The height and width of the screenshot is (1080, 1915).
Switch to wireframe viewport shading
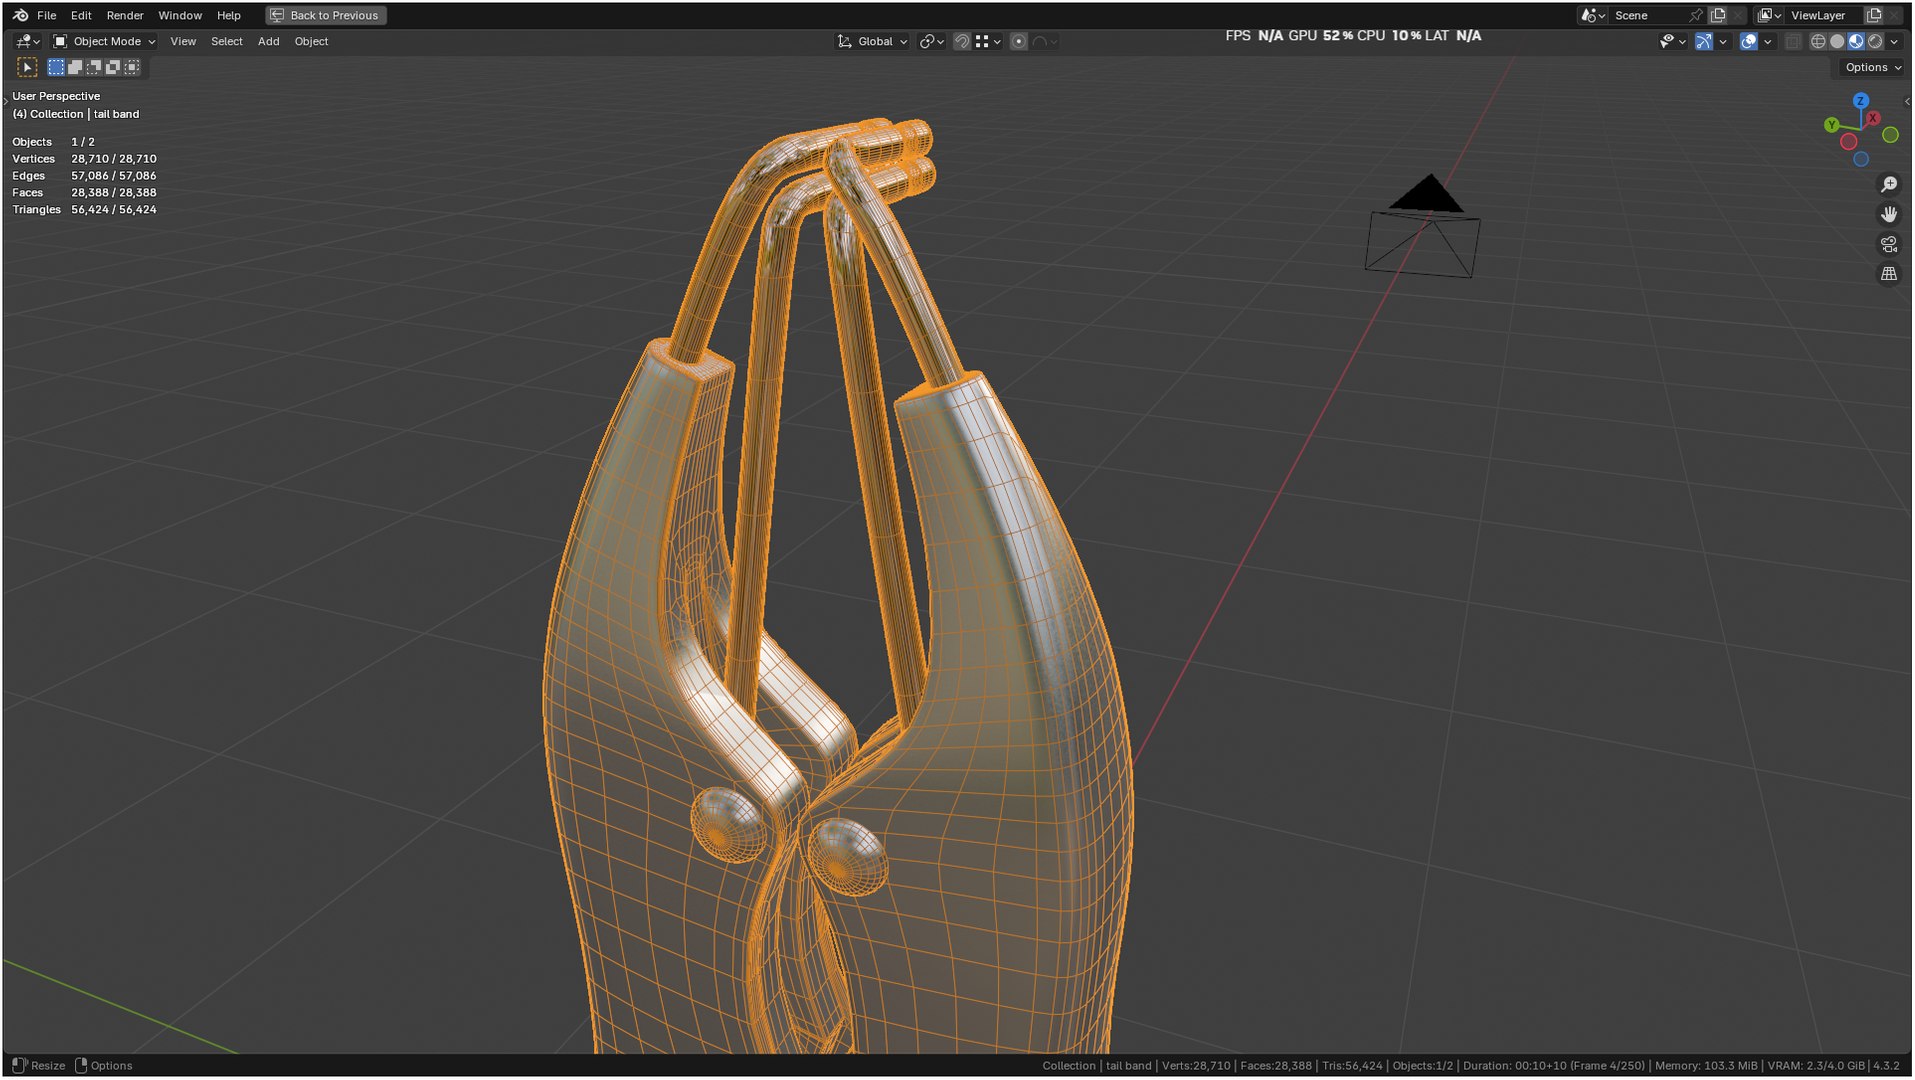(1818, 41)
